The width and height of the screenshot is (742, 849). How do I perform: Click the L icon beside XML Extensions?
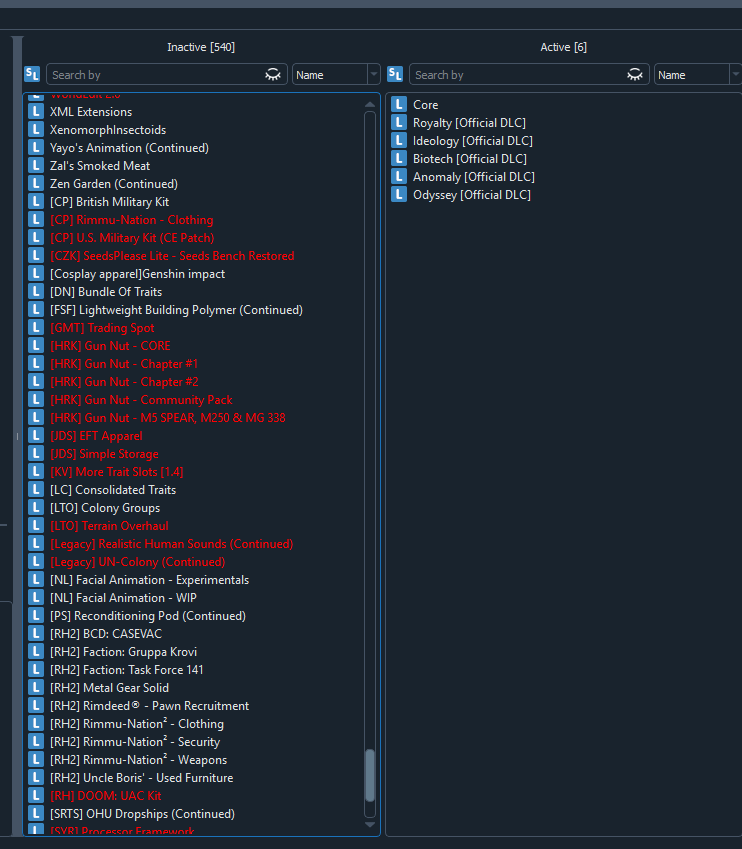point(36,112)
